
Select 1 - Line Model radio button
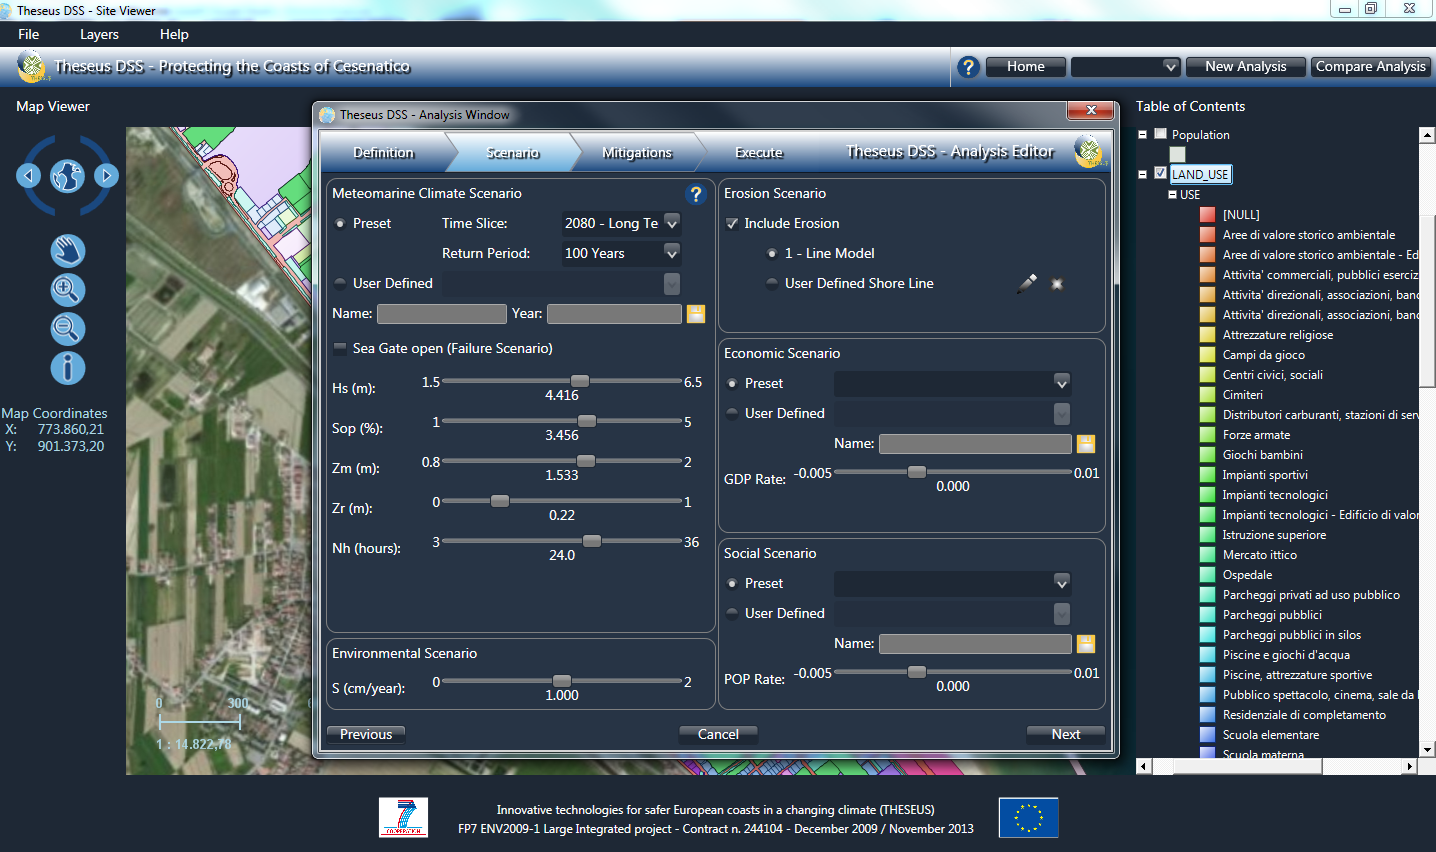(x=772, y=254)
